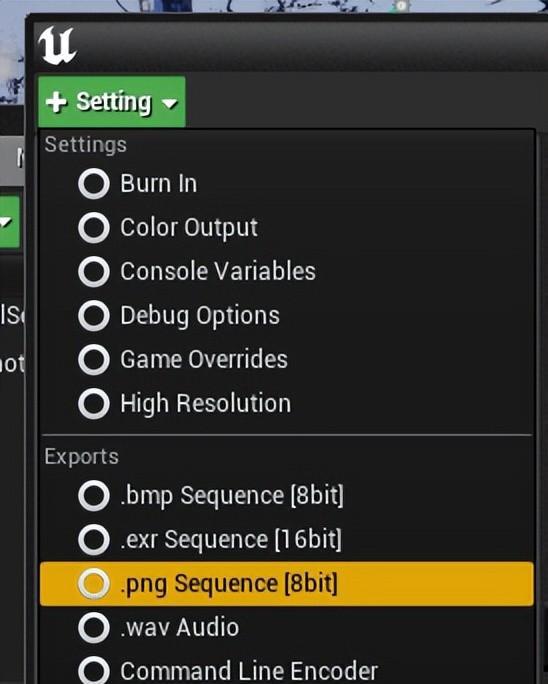Screen dimensions: 548x684
Task: Toggle the Color Output radio circle
Action: pos(94,228)
